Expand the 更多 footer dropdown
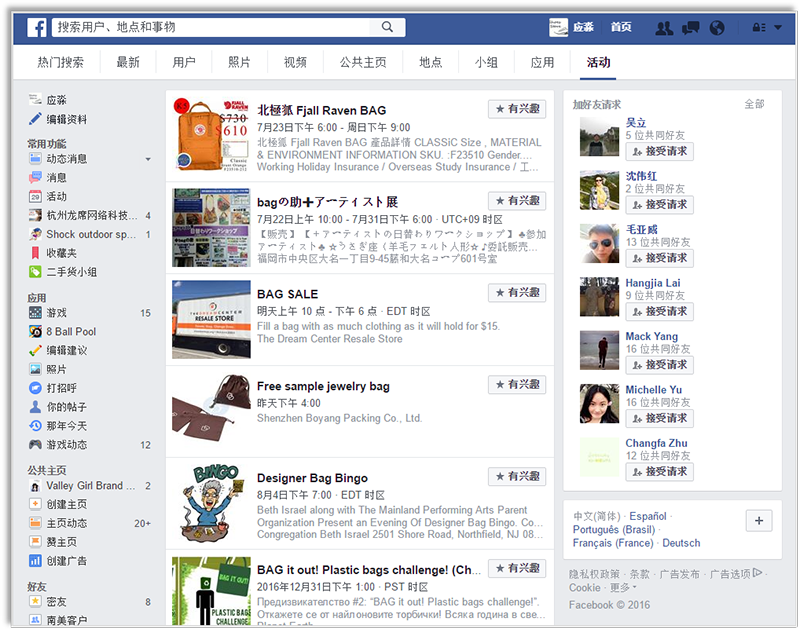 pyautogui.click(x=623, y=588)
